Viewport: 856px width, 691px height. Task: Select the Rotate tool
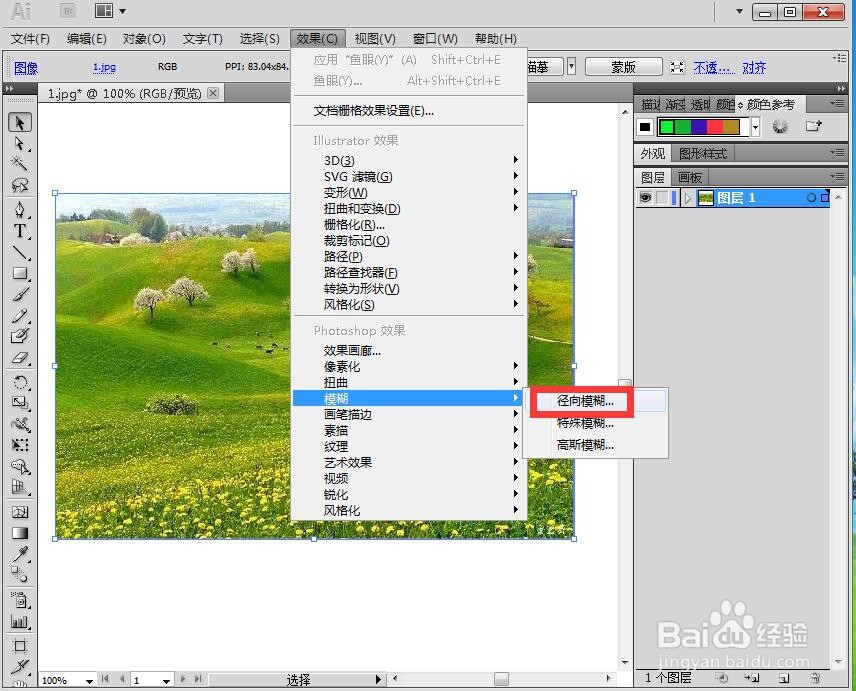pyautogui.click(x=20, y=382)
